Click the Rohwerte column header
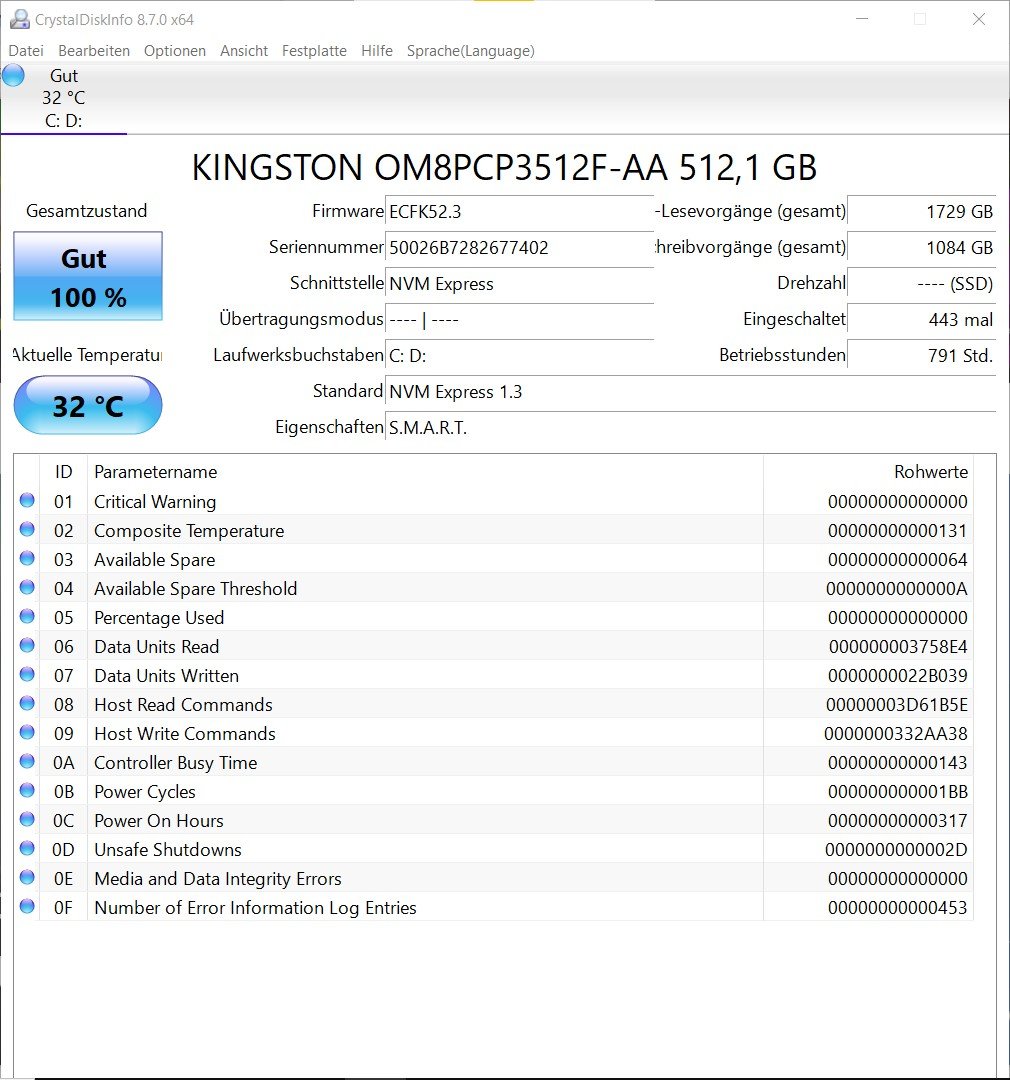This screenshot has width=1010, height=1080. coord(868,472)
